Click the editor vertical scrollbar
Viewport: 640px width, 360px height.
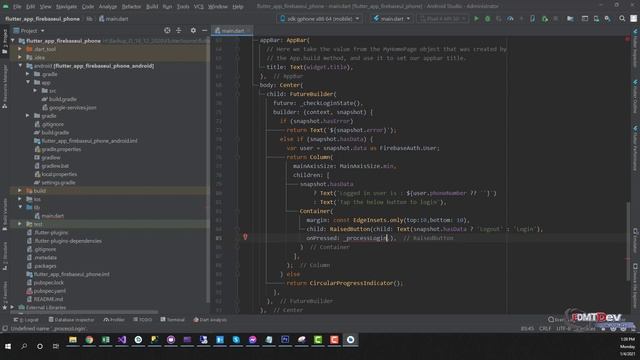tap(628, 241)
